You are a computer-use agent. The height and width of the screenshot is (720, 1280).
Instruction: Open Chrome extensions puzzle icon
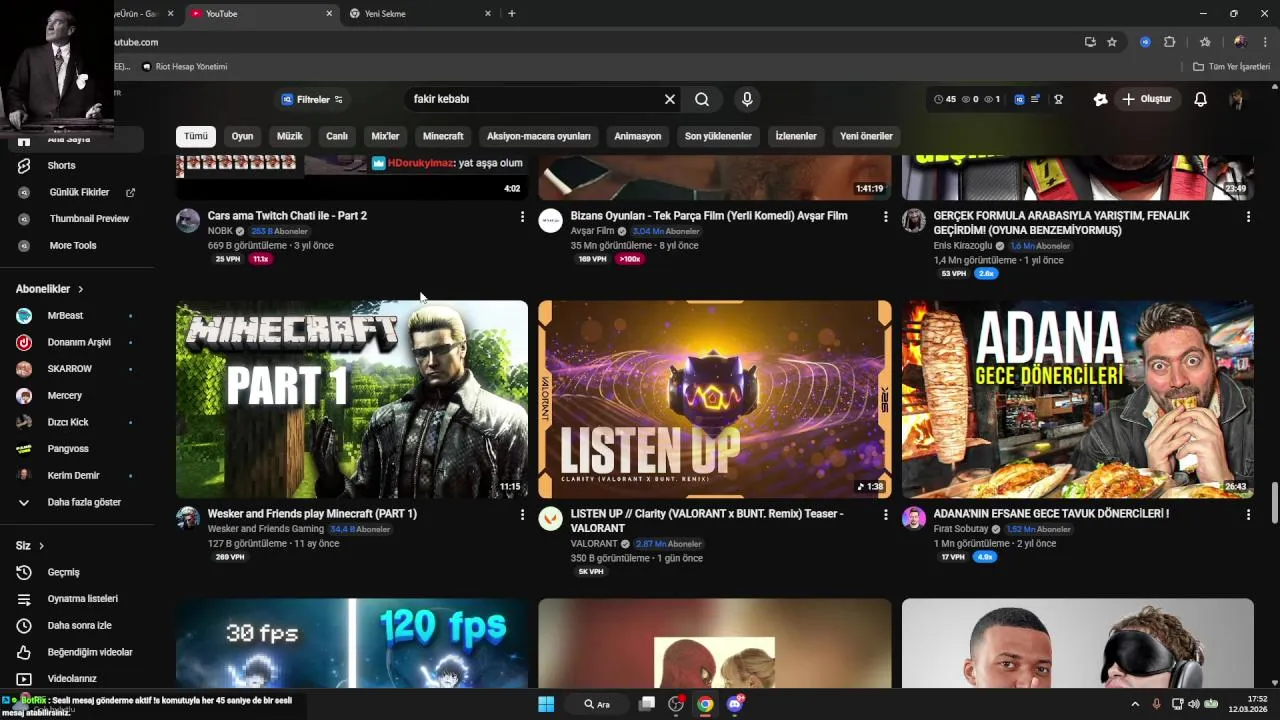[x=1169, y=42]
